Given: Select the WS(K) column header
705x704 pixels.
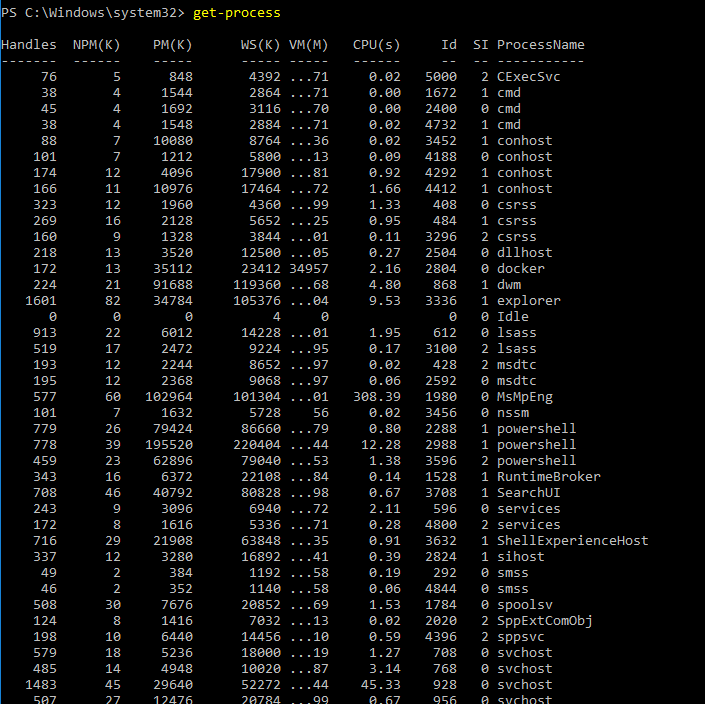Looking at the screenshot, I should click(x=260, y=45).
